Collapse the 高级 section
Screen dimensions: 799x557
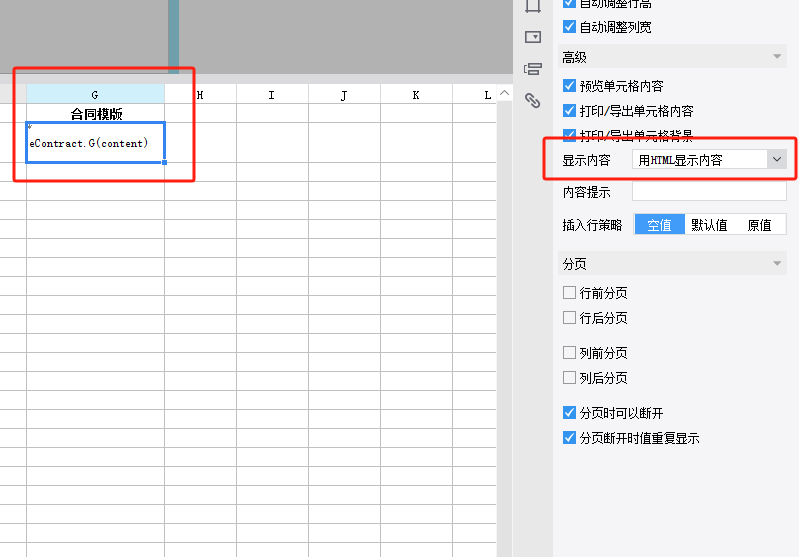click(672, 57)
